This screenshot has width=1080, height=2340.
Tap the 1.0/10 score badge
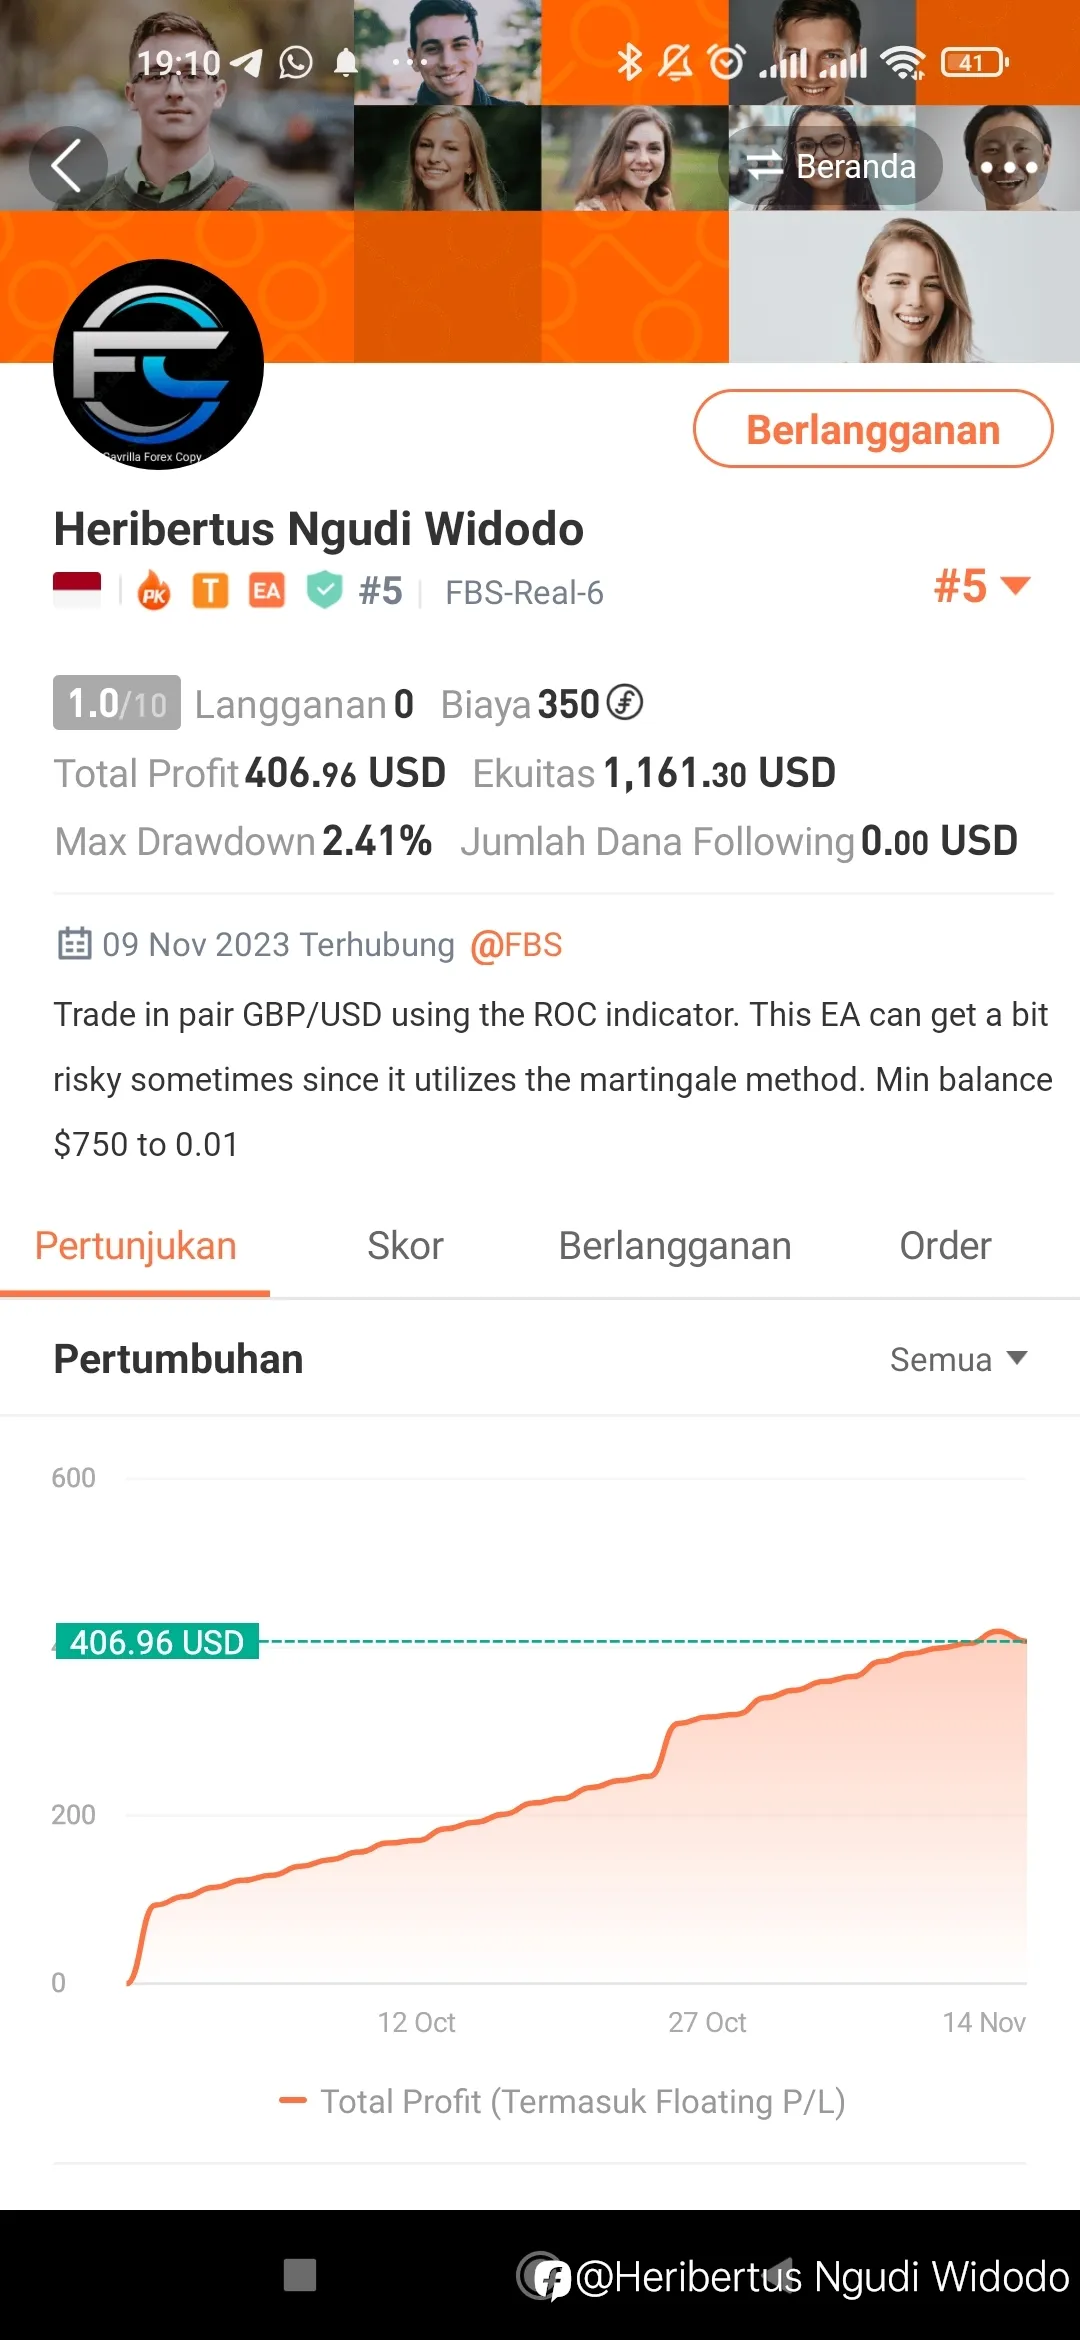(117, 703)
